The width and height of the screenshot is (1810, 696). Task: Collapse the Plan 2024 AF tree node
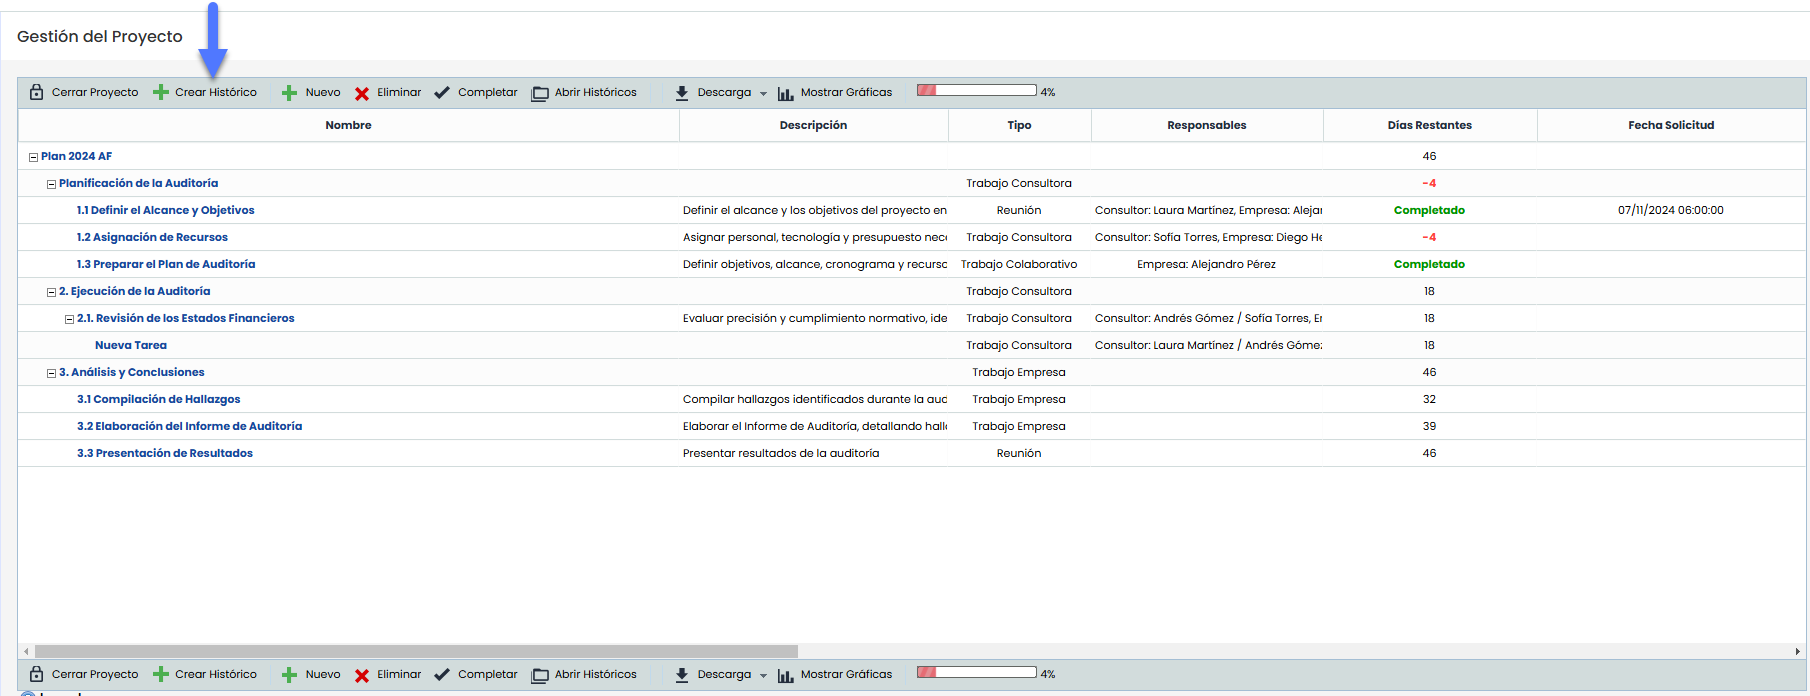click(33, 157)
